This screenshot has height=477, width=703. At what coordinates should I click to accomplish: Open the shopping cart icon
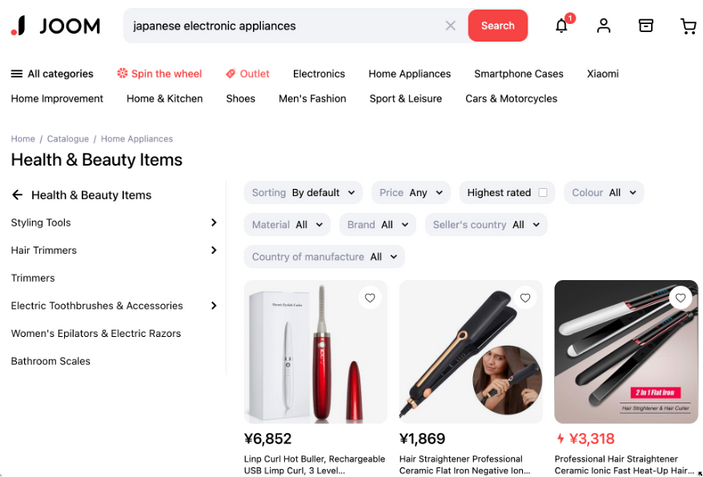click(x=688, y=26)
